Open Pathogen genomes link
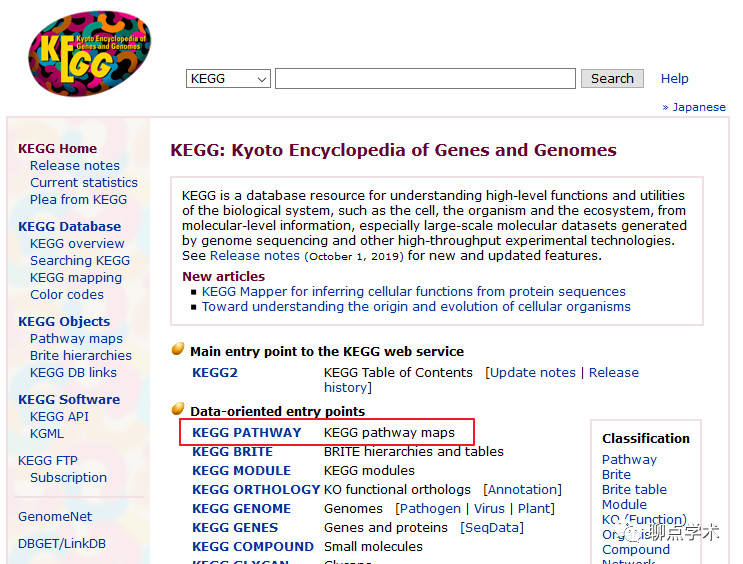Viewport: 743px width, 564px height. pos(430,509)
